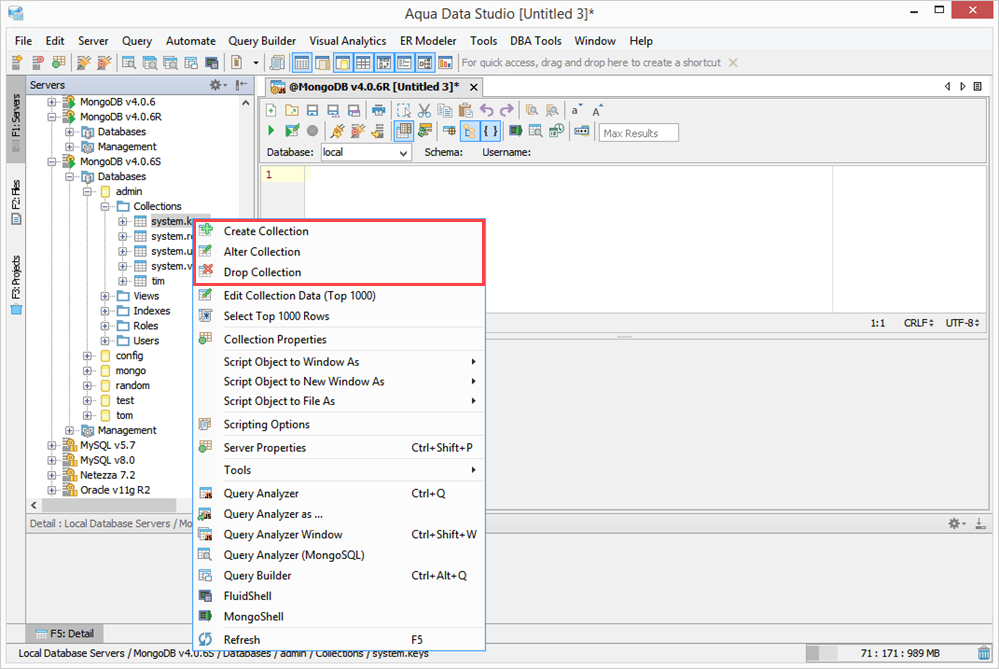This screenshot has height=669, width=999.
Task: Expand the MongoDB v4.0.6 server node
Action: 52,102
